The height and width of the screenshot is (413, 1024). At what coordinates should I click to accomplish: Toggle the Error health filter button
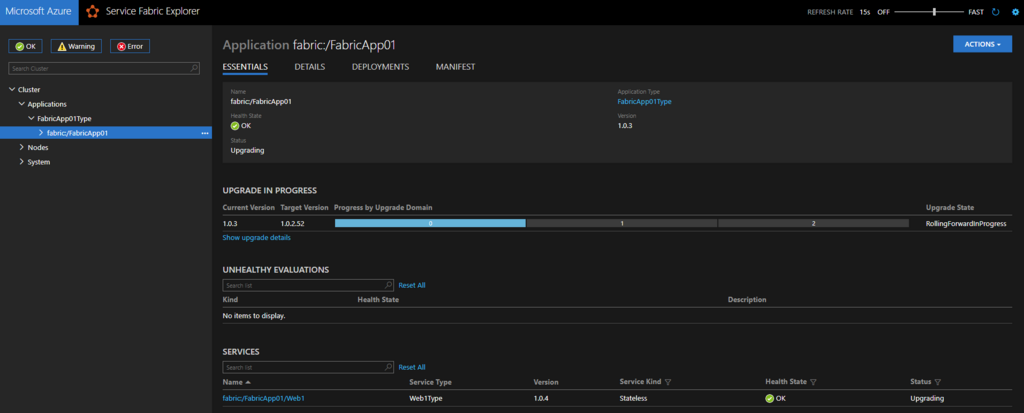point(130,46)
